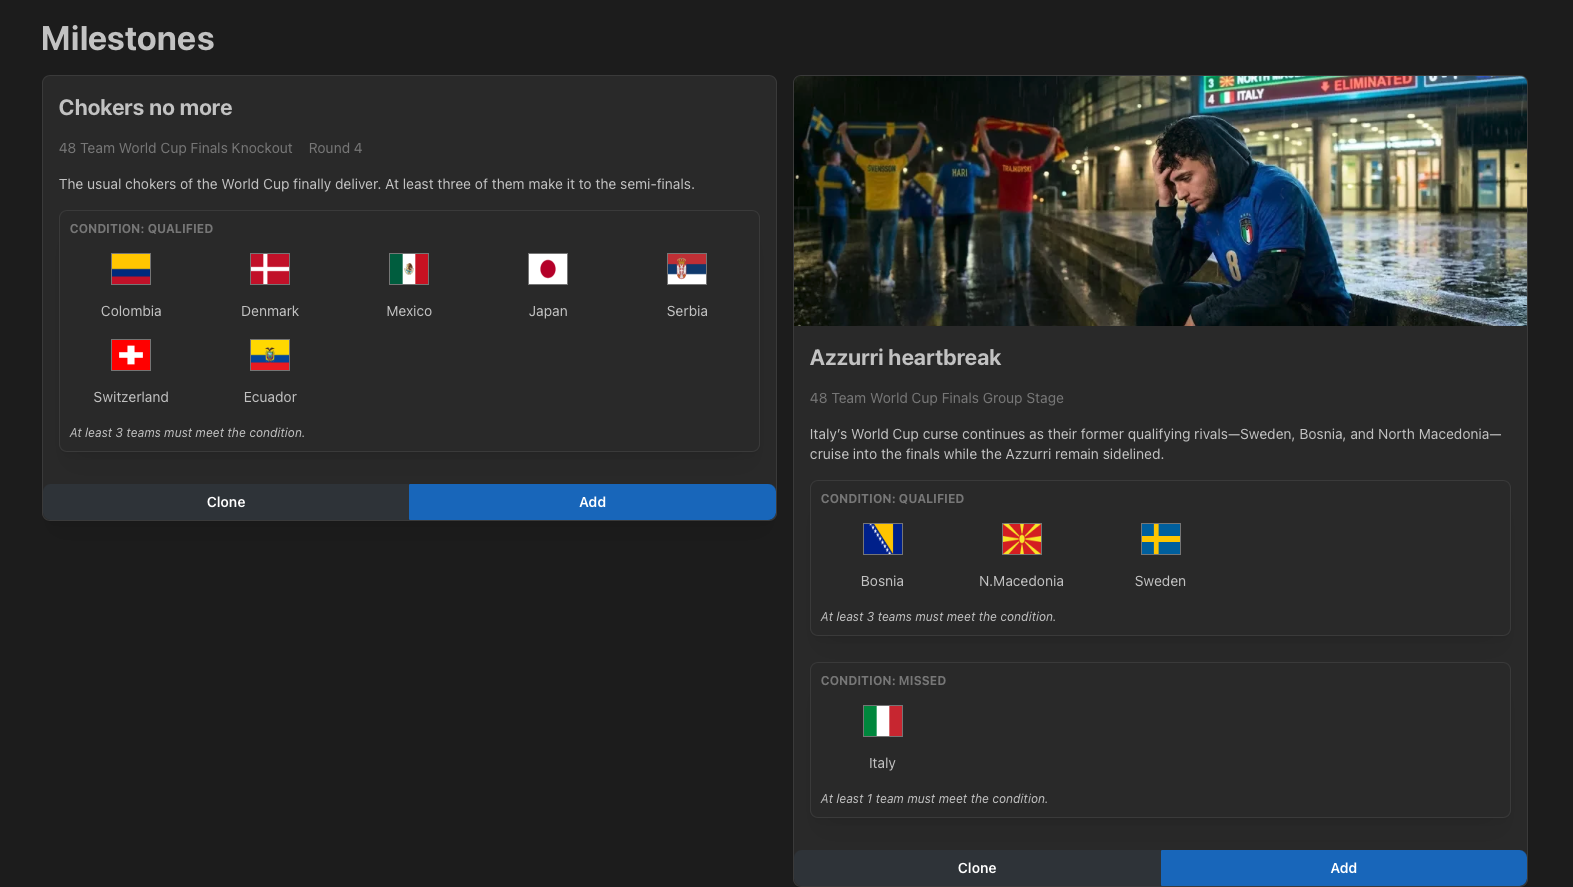Click the Japan flag icon
The image size is (1573, 887).
(x=548, y=269)
